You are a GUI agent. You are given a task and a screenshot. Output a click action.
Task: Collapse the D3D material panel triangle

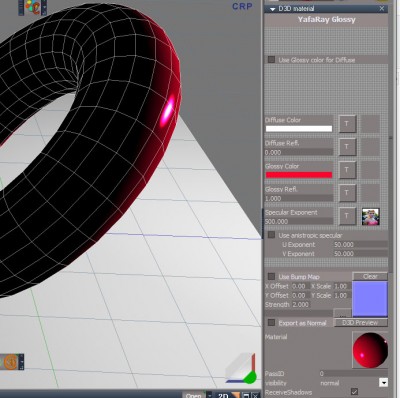click(272, 9)
